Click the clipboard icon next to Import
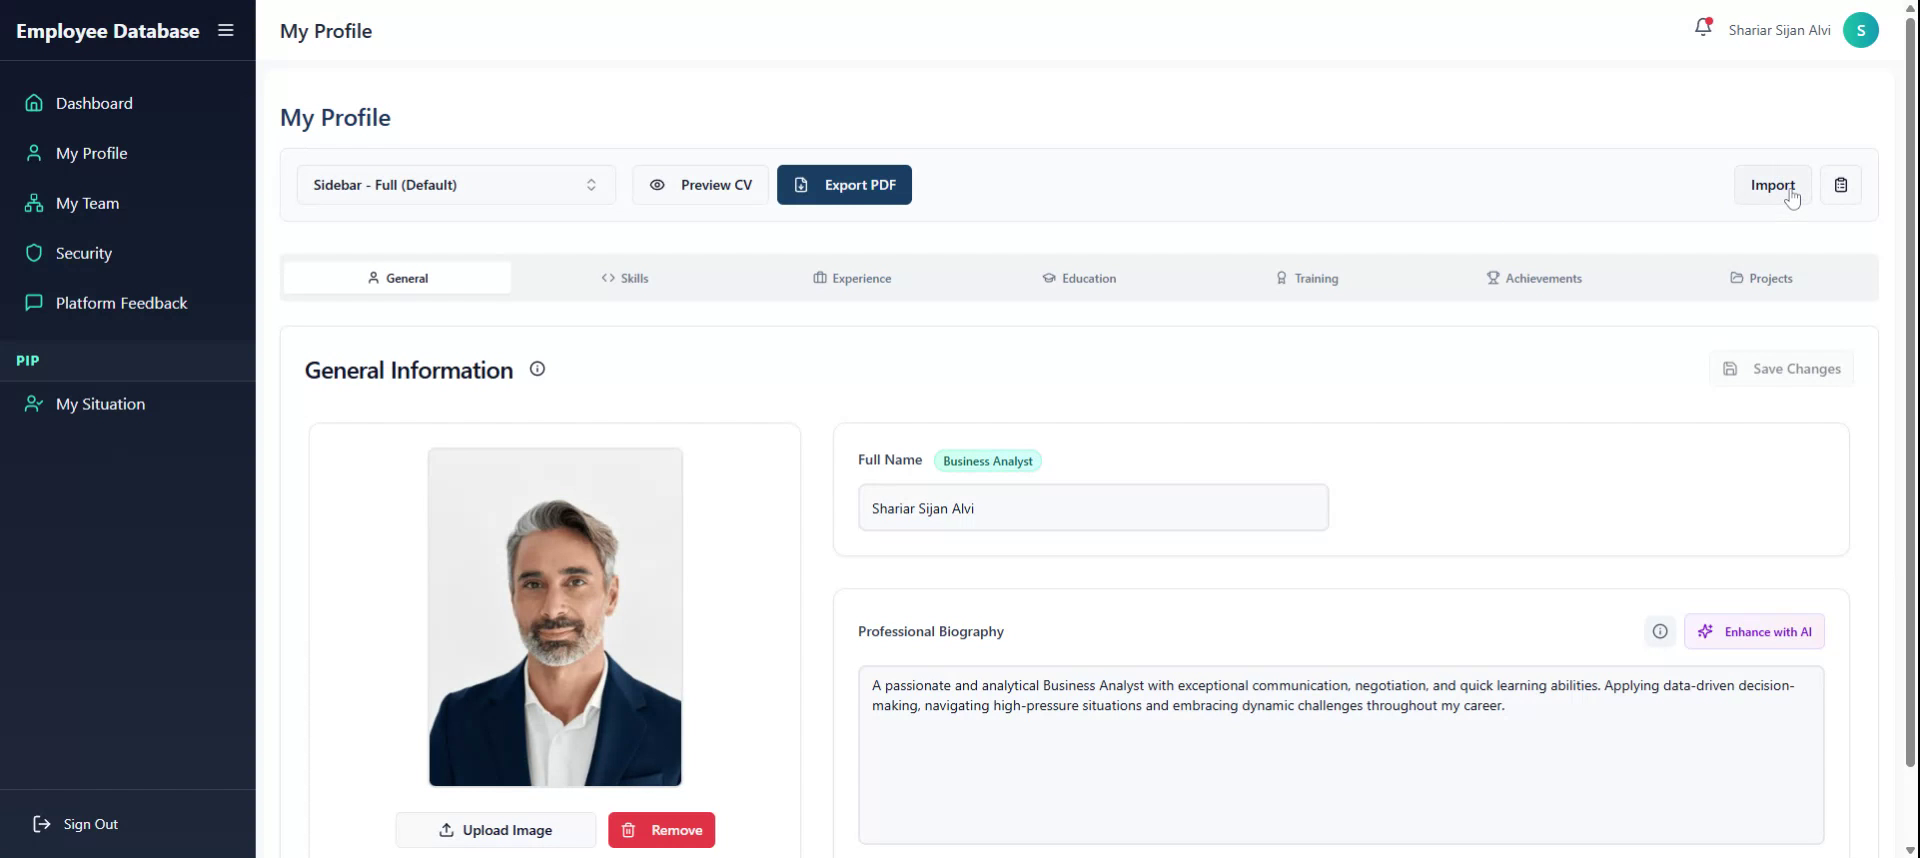The width and height of the screenshot is (1920, 858). (1840, 185)
